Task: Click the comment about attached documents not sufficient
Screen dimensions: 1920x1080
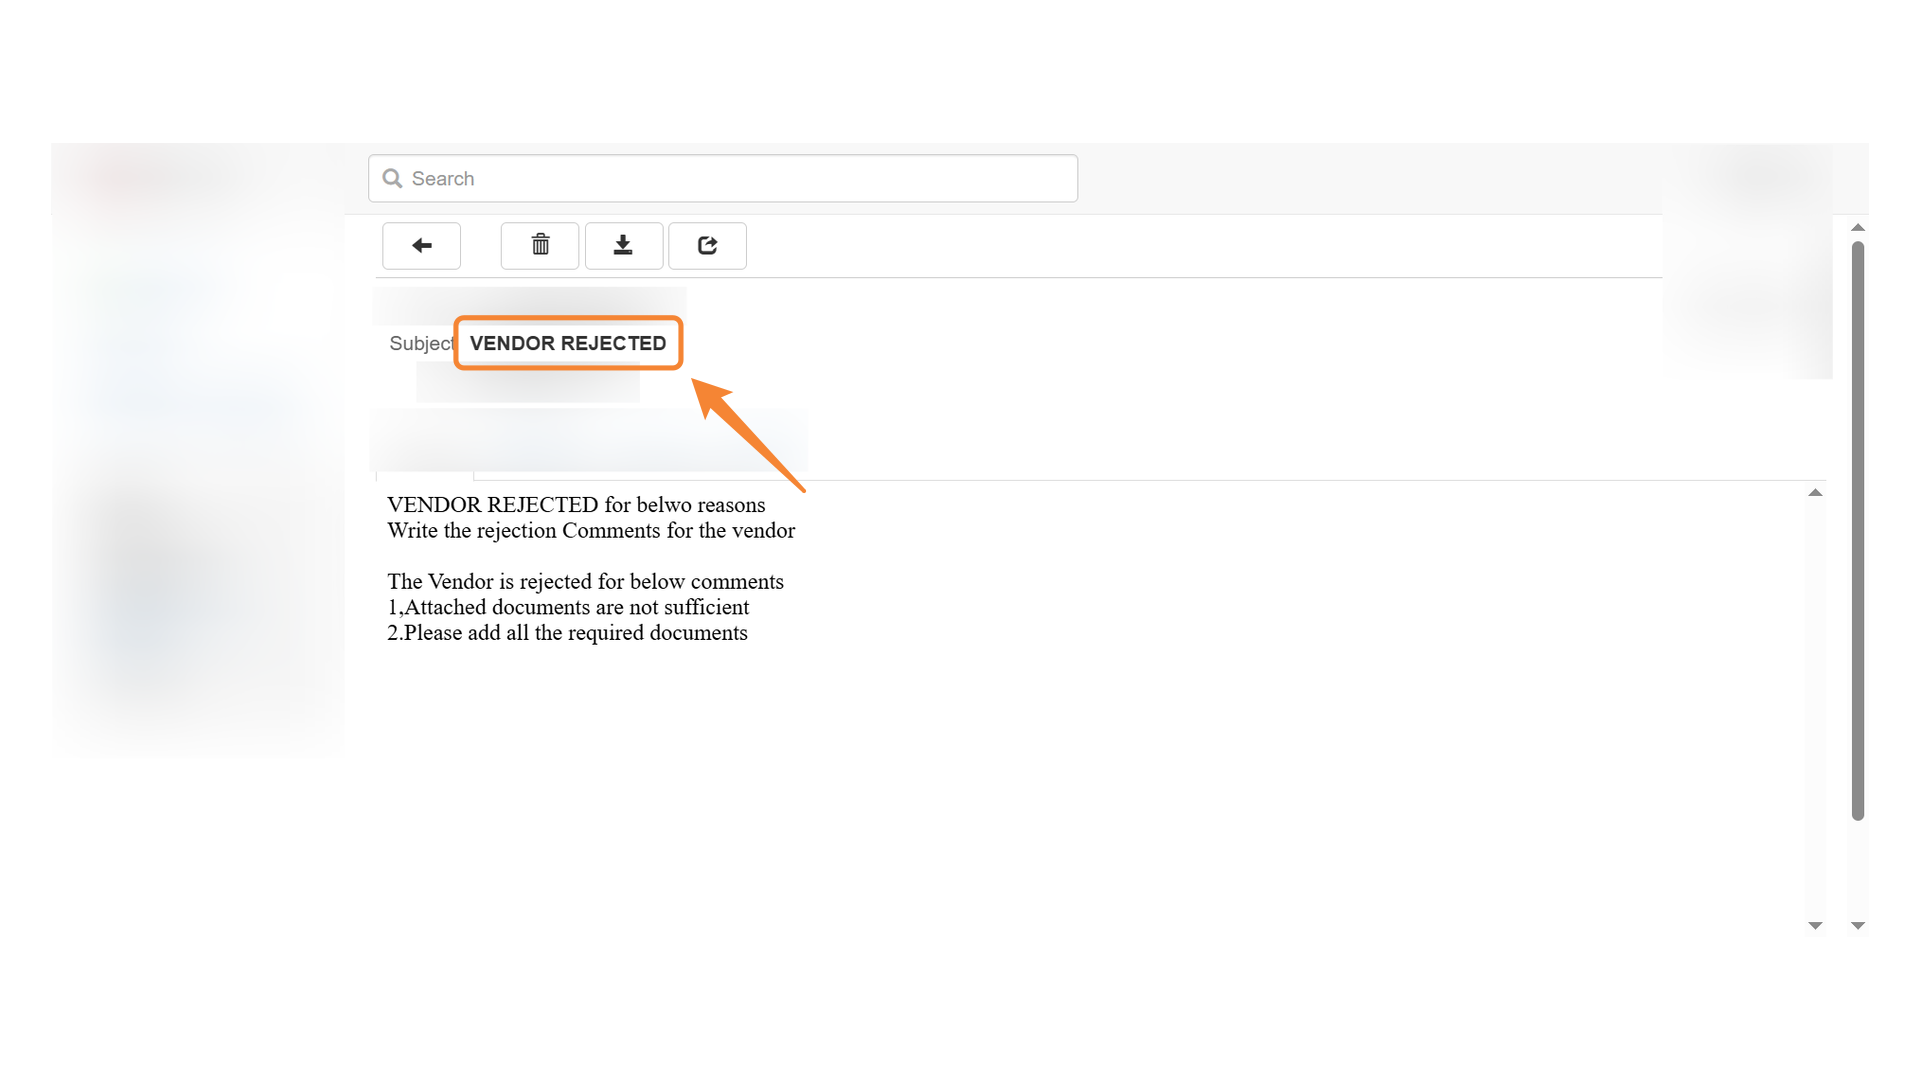Action: click(567, 607)
